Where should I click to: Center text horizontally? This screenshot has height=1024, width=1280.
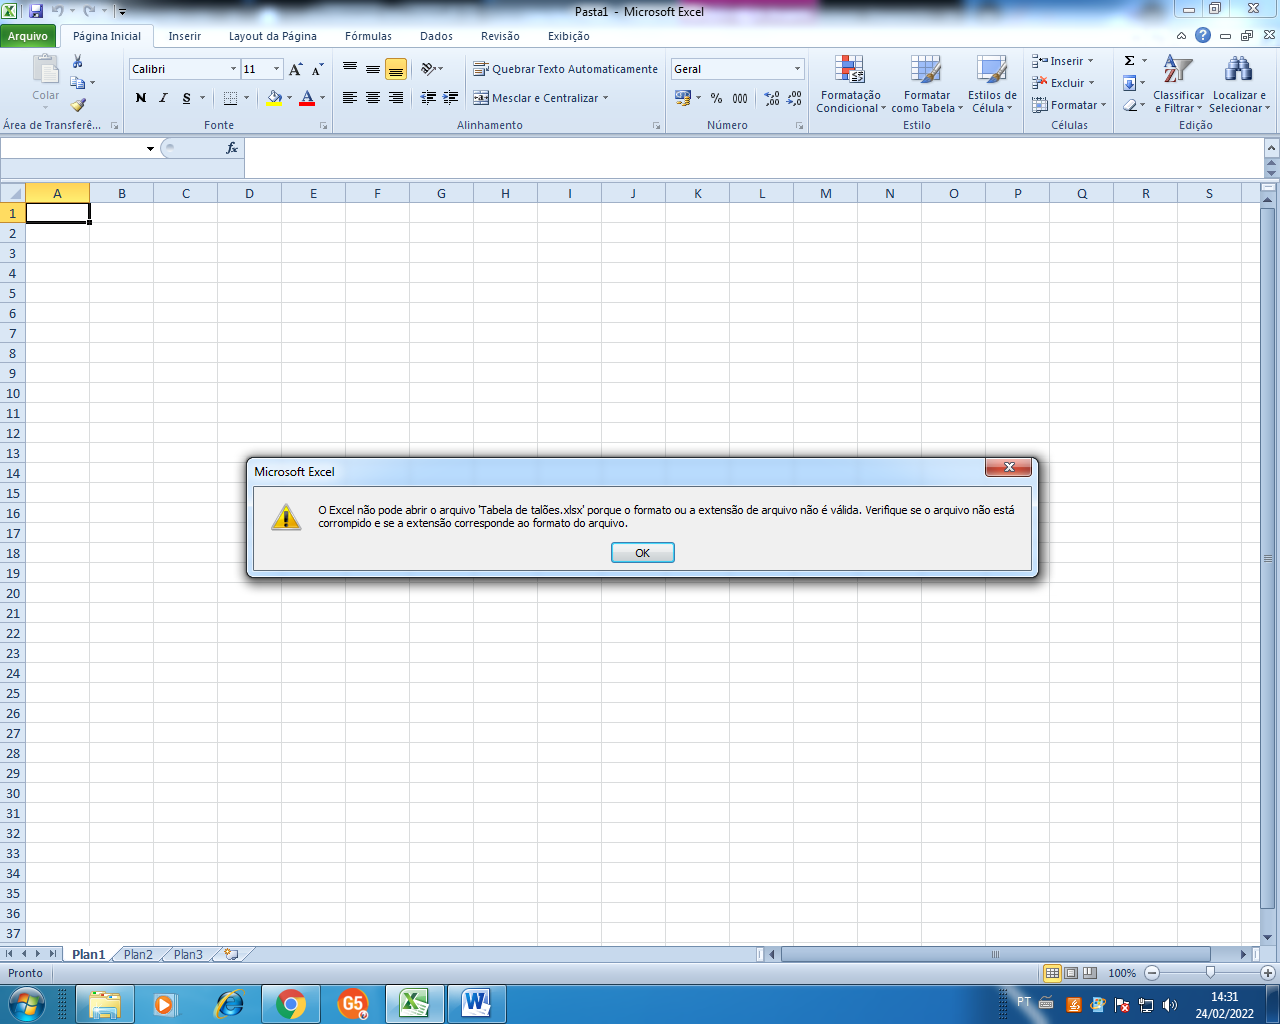(373, 98)
